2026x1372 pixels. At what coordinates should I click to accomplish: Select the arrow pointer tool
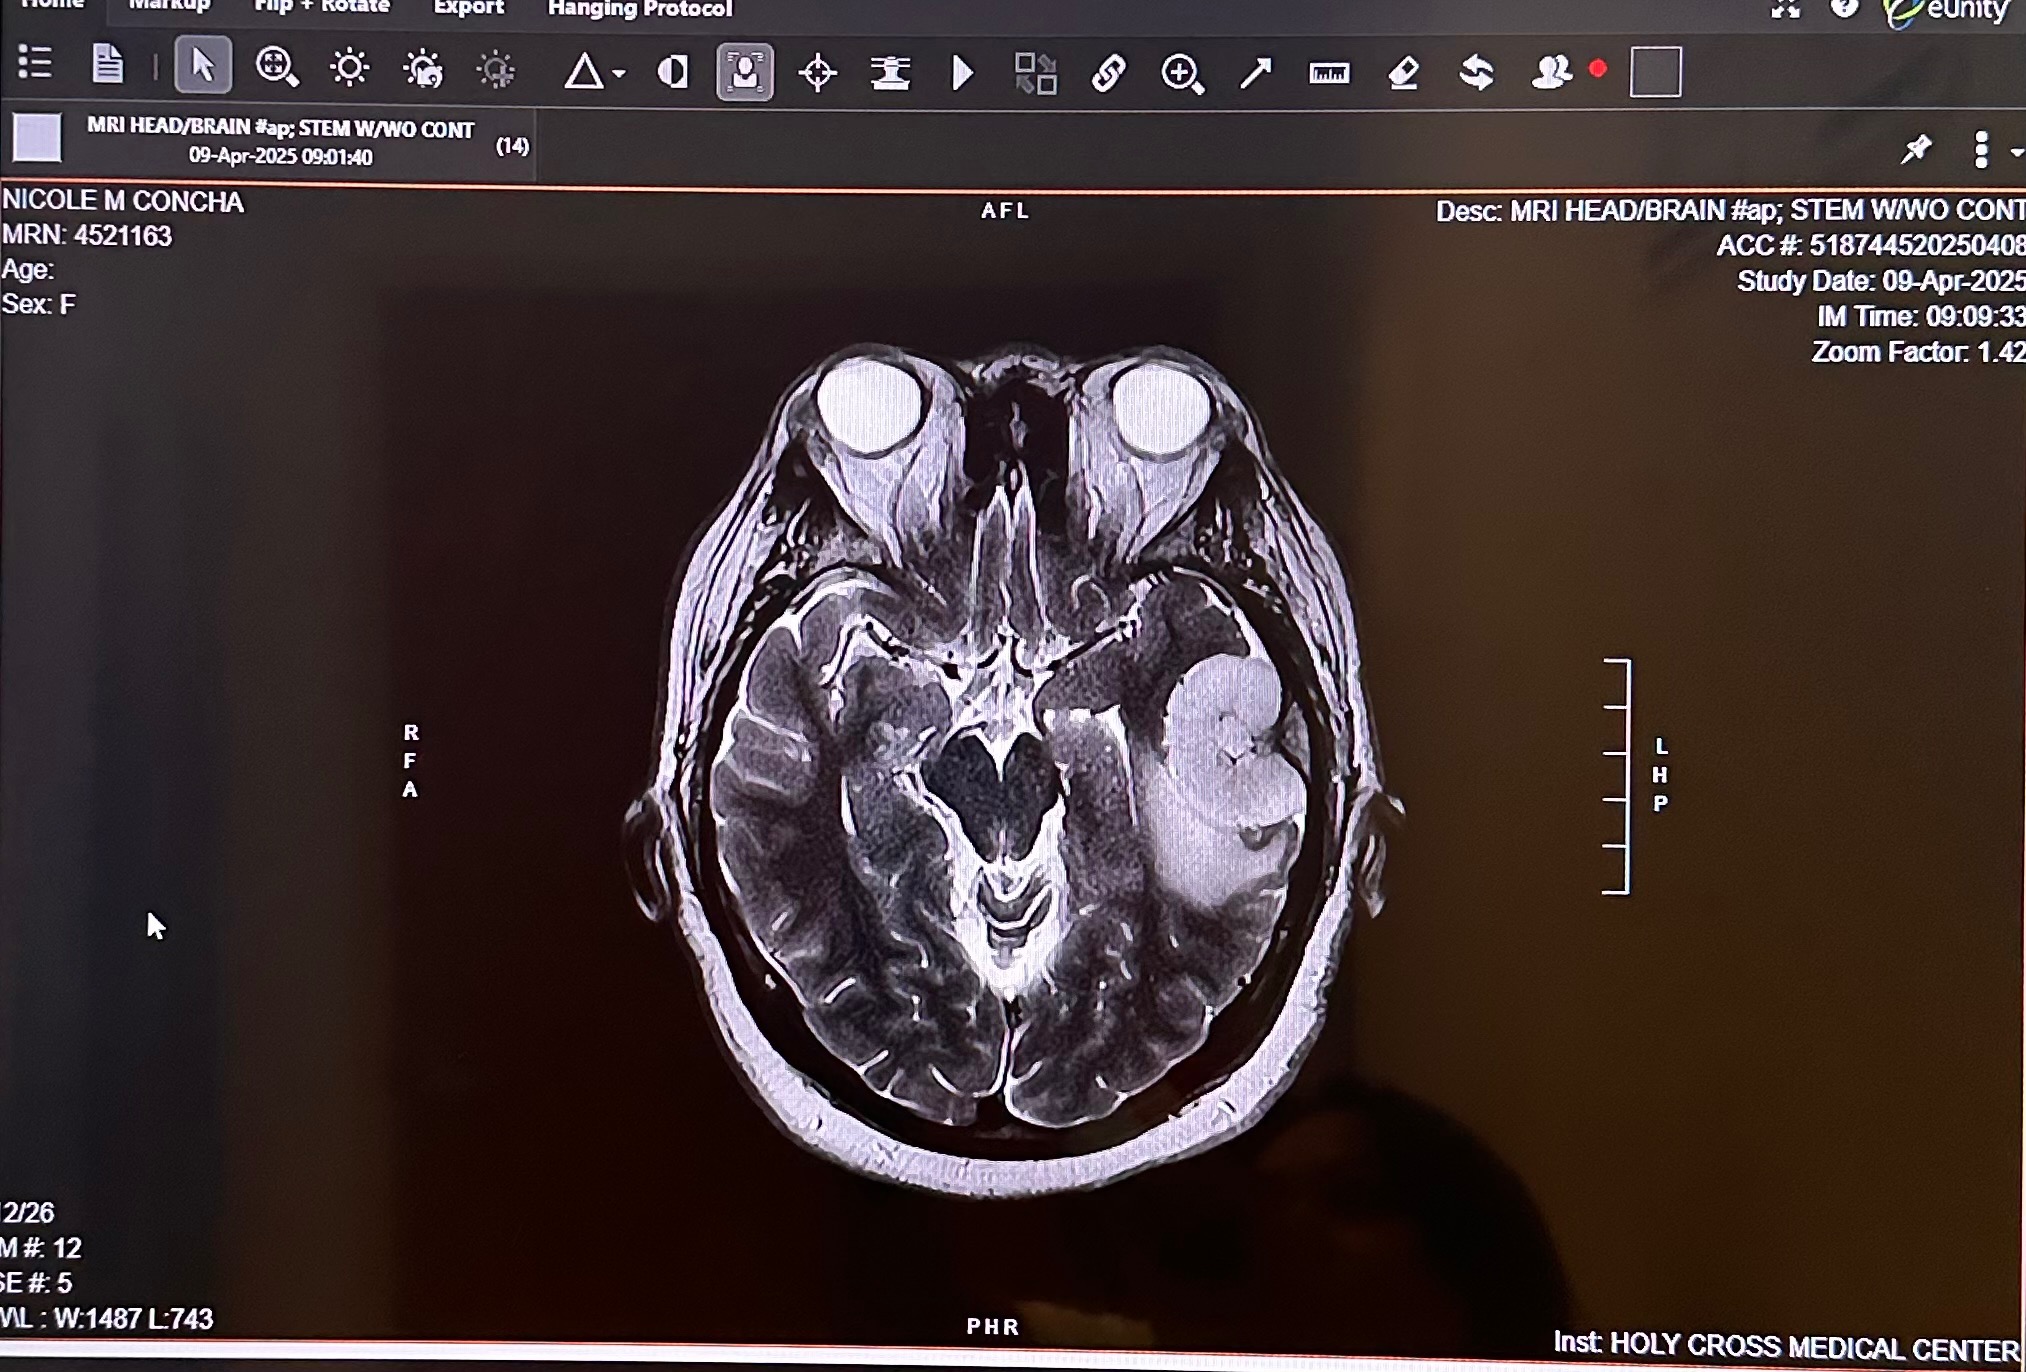coord(203,66)
